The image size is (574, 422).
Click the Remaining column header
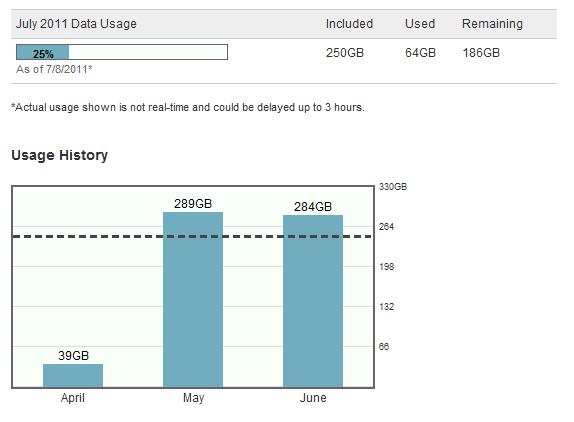tap(492, 24)
